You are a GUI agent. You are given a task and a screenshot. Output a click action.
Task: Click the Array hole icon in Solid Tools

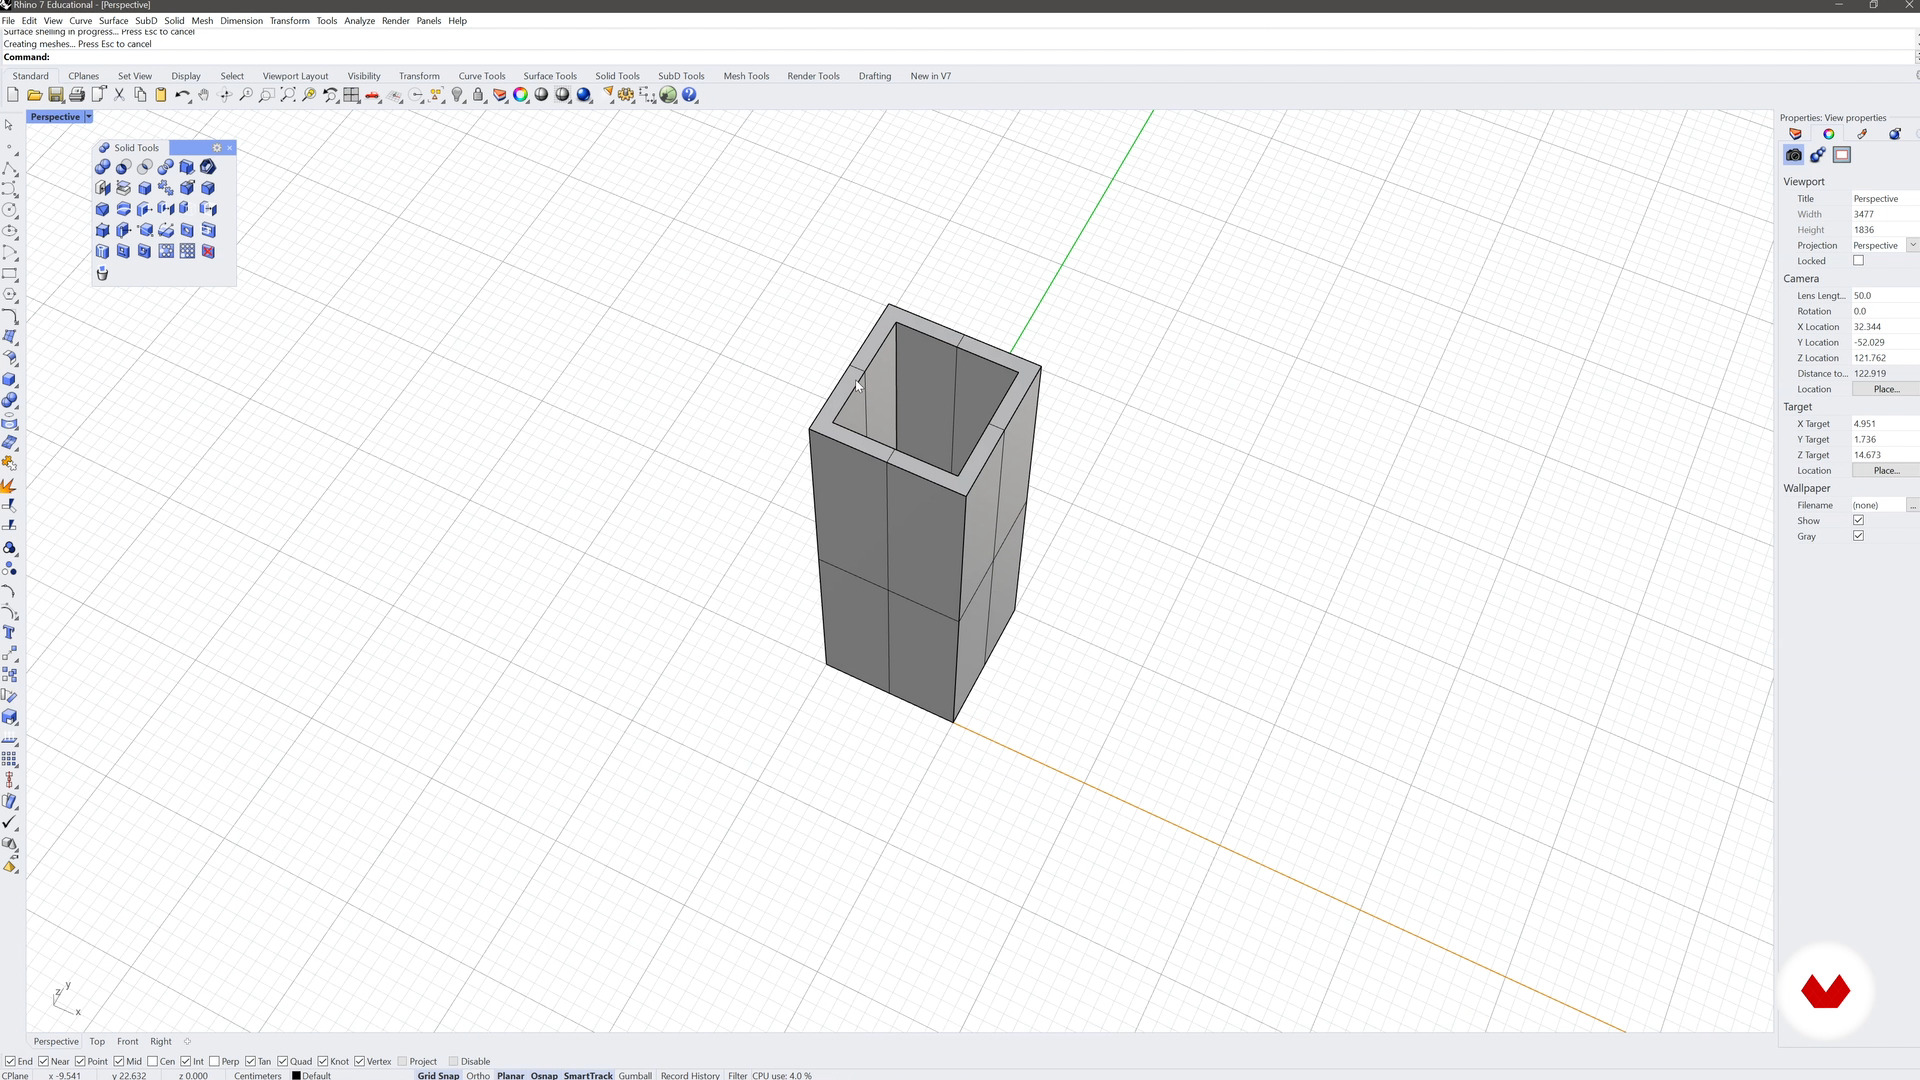[187, 251]
